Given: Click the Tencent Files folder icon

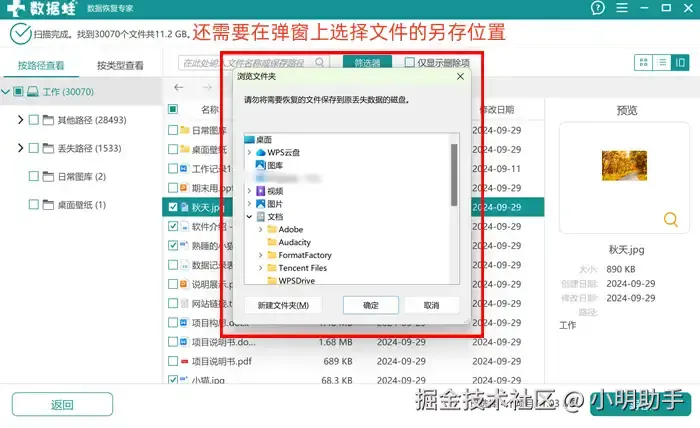Looking at the screenshot, I should point(272,268).
